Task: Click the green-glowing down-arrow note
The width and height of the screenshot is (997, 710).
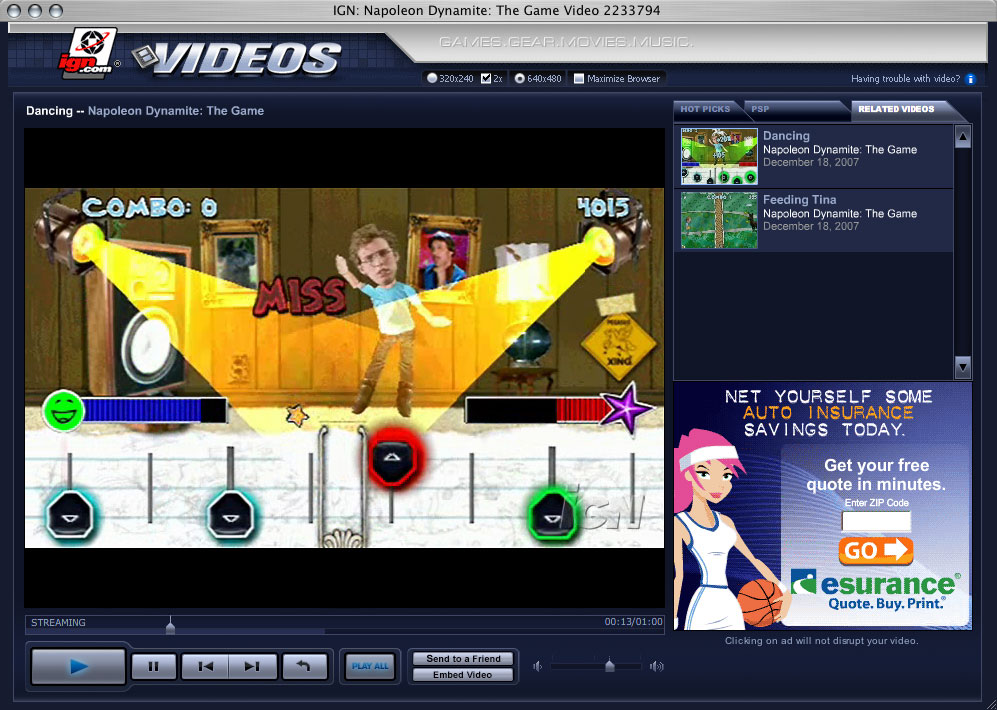Action: pos(554,516)
